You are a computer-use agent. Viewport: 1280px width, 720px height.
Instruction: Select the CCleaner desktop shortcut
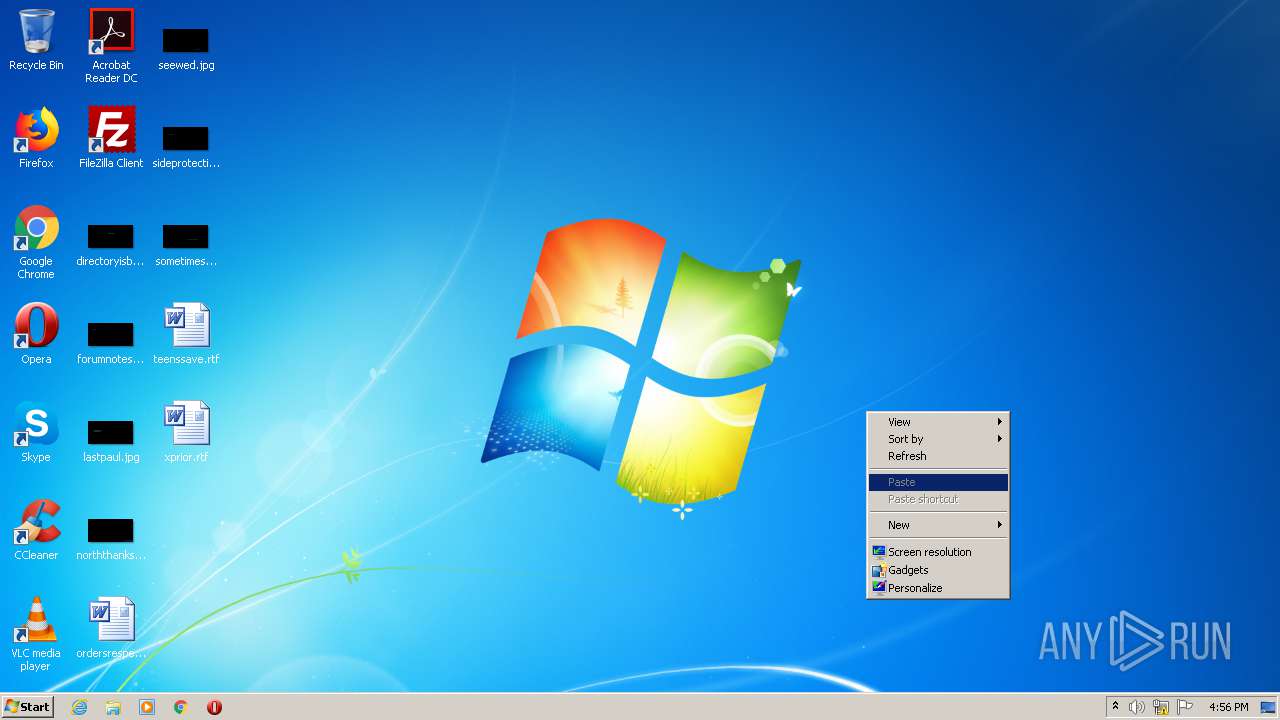(36, 530)
